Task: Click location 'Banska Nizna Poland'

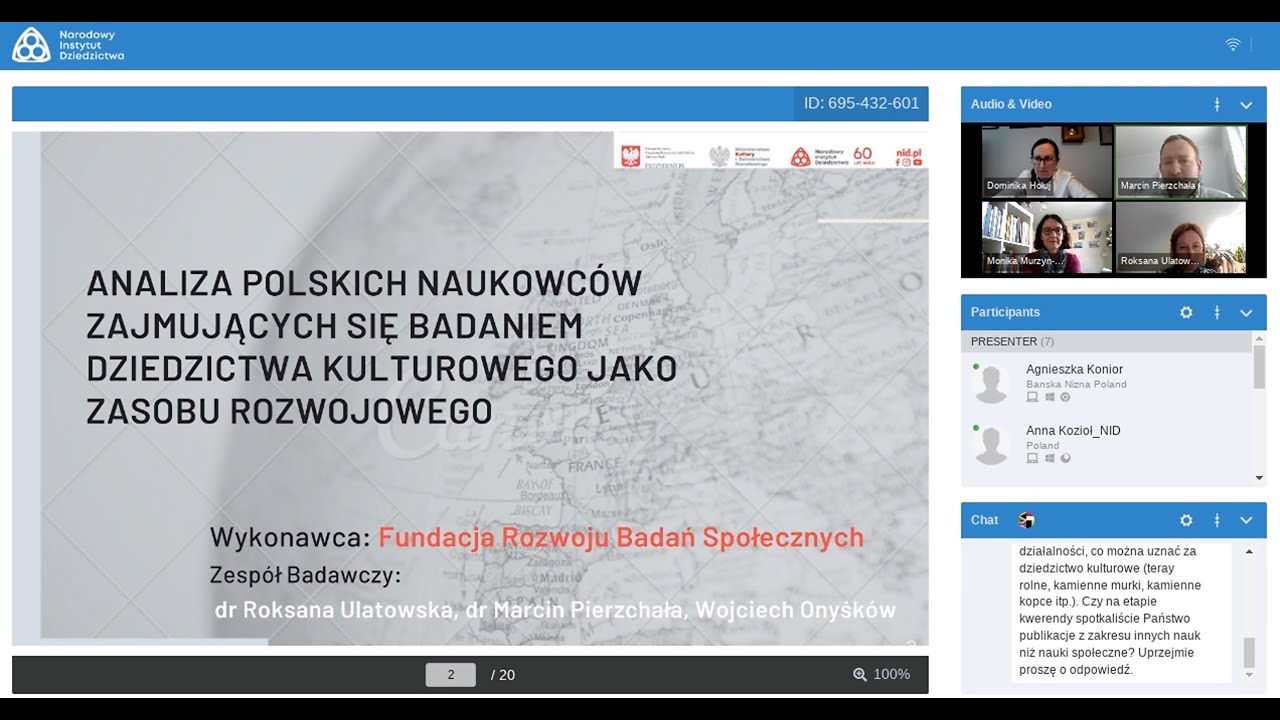Action: coord(1076,384)
